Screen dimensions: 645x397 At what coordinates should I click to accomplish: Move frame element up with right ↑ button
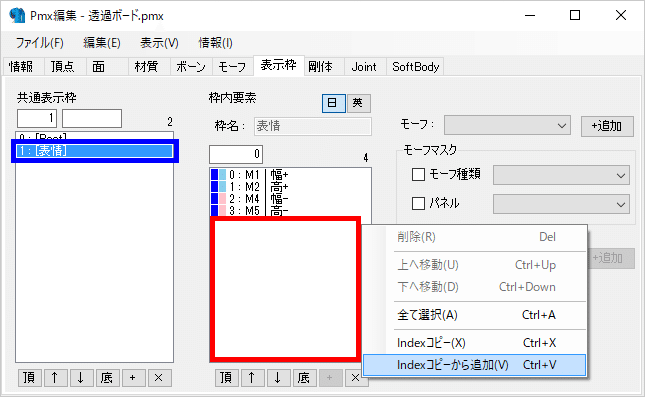[x=252, y=378]
